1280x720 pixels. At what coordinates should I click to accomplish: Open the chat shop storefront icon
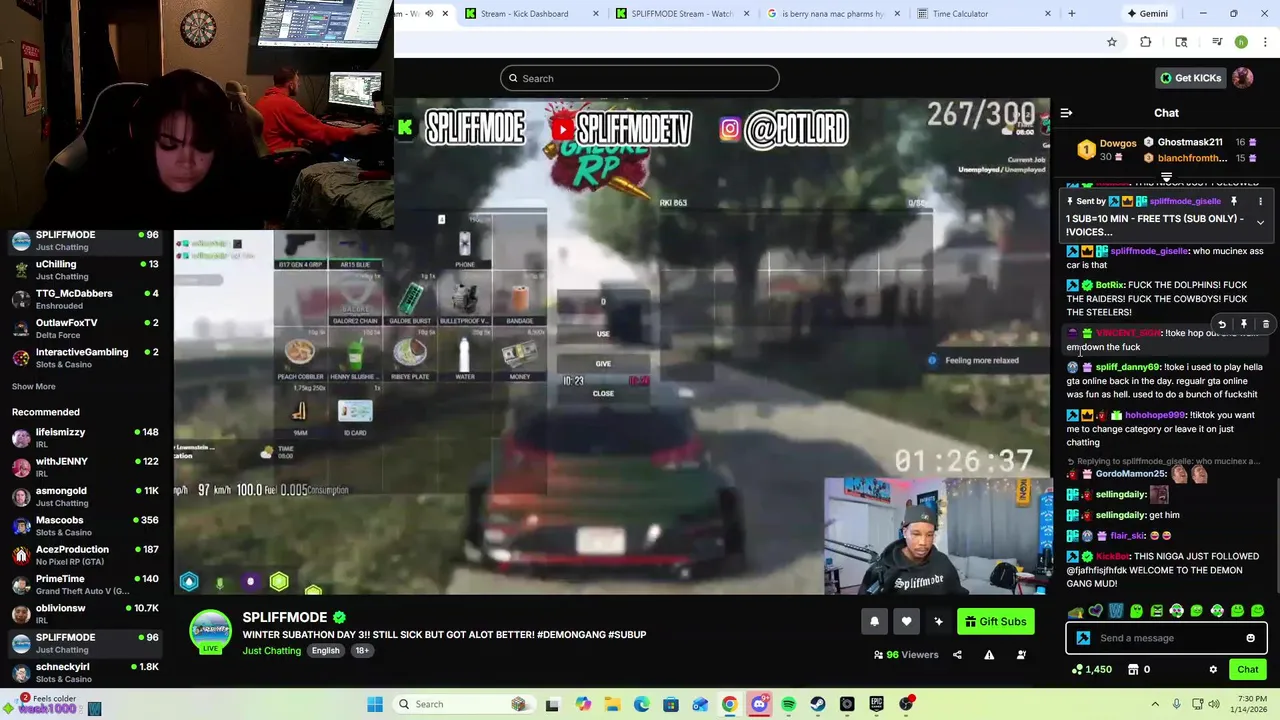click(1133, 669)
